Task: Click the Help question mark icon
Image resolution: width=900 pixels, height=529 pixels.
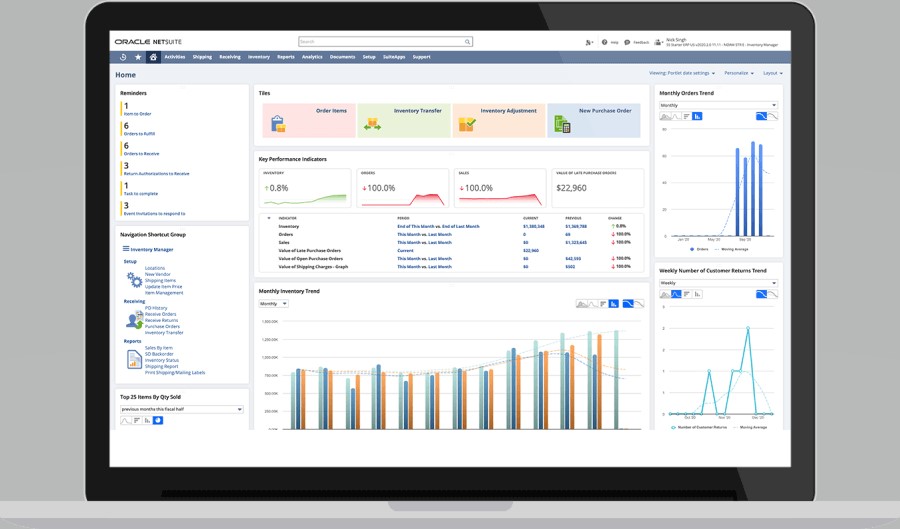Action: (604, 42)
